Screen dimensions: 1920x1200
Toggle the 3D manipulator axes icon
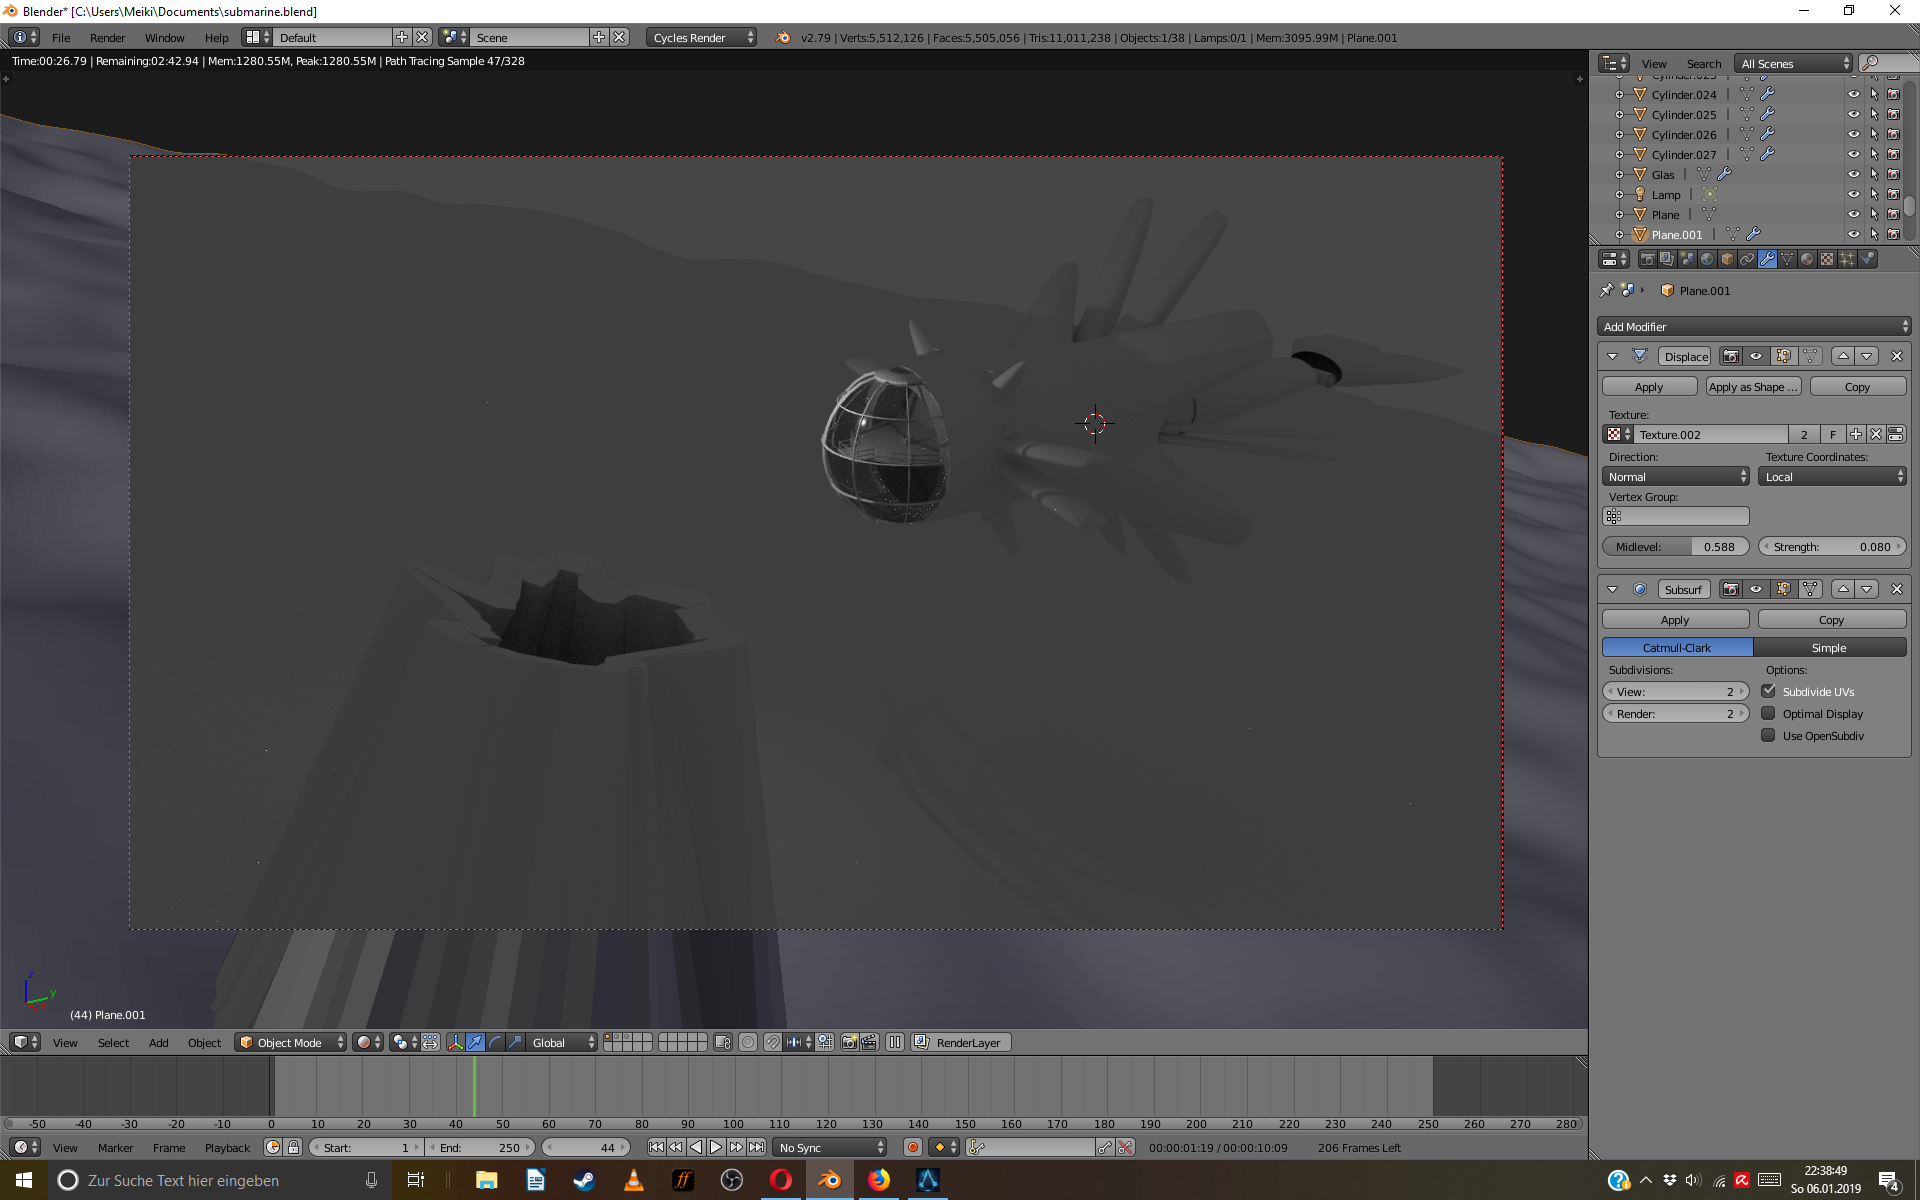click(455, 1042)
